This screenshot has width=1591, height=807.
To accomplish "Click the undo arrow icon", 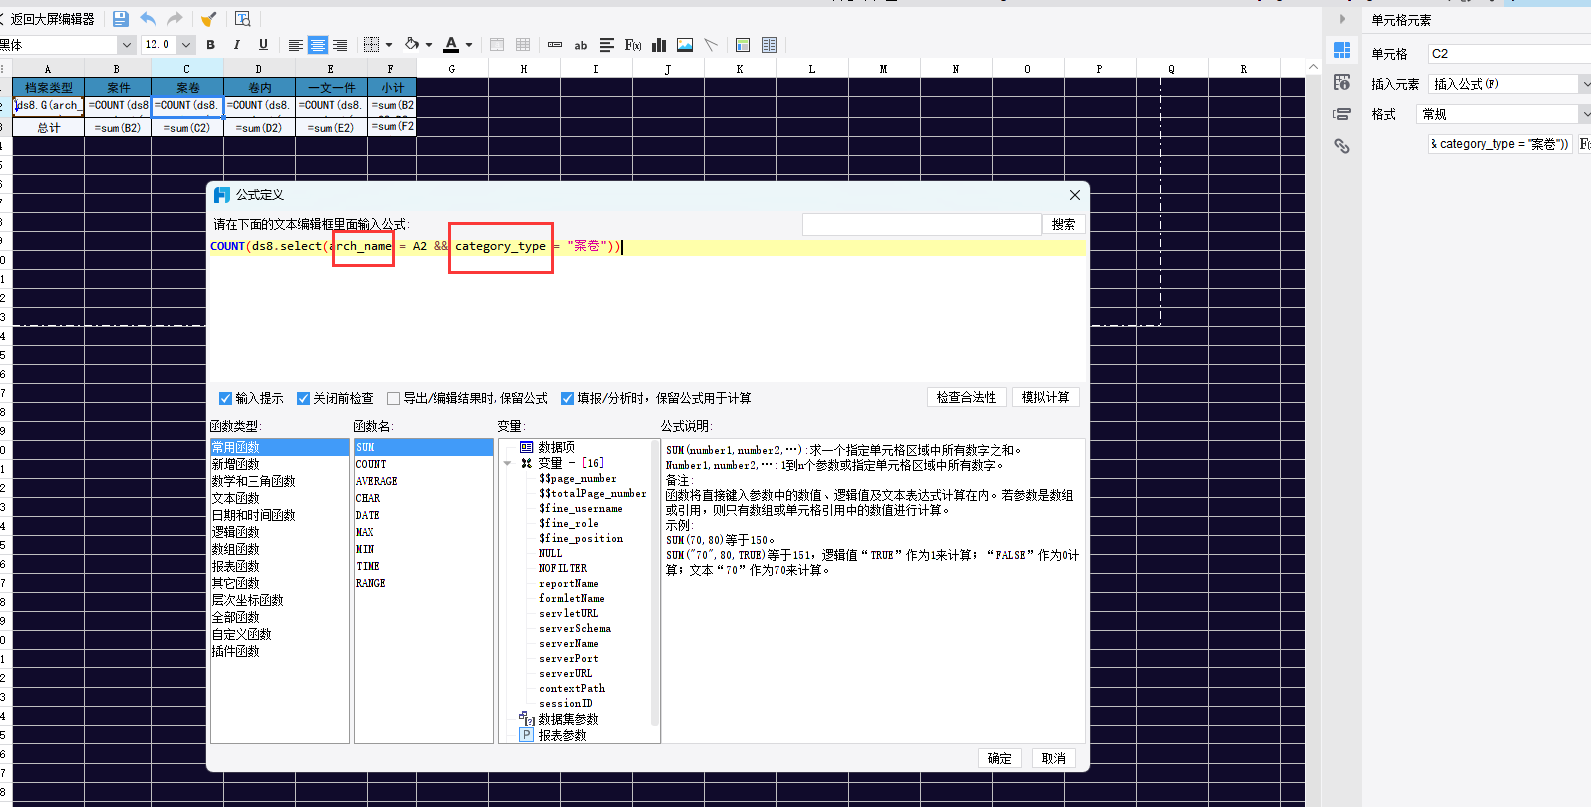I will [x=148, y=18].
